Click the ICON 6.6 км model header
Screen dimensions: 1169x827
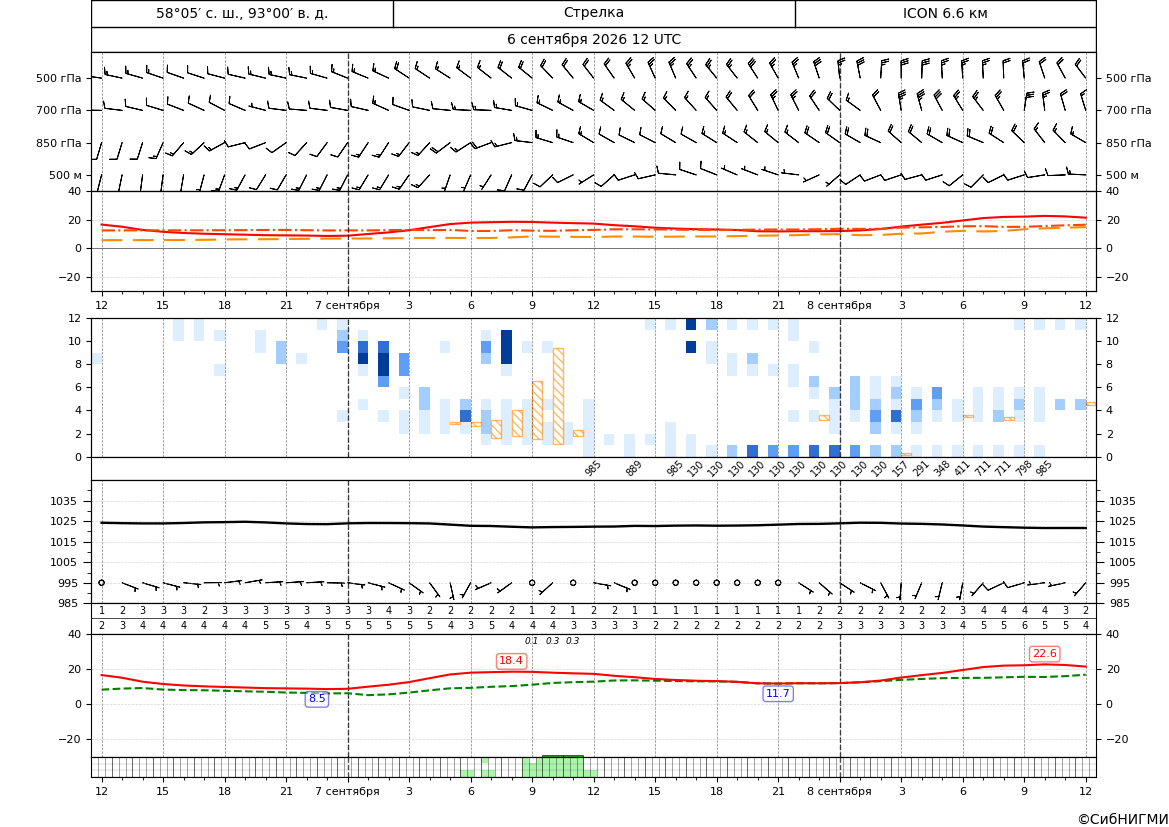pyautogui.click(x=945, y=13)
